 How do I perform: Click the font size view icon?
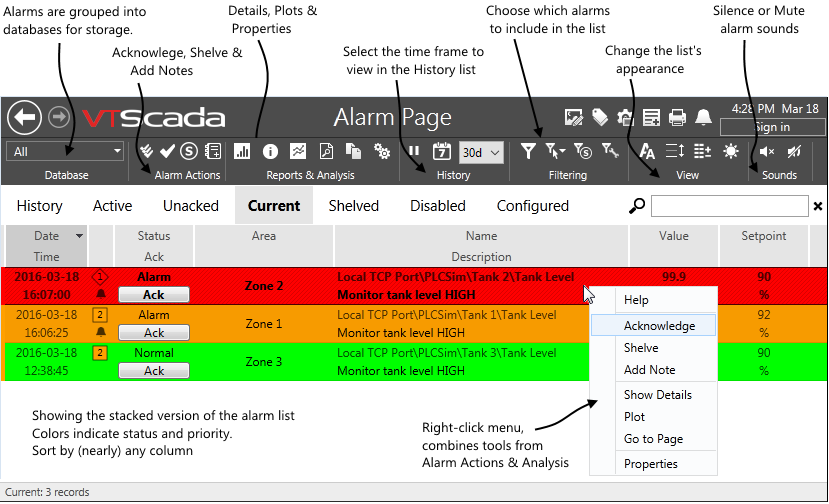click(x=647, y=152)
